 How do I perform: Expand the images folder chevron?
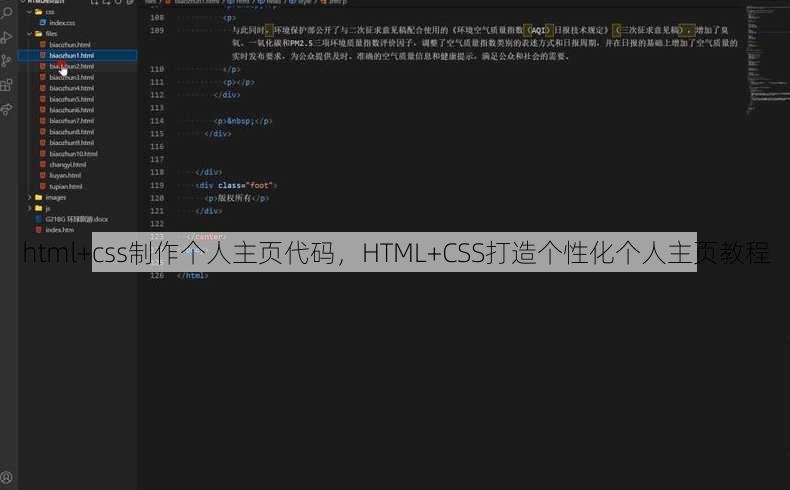coord(30,197)
